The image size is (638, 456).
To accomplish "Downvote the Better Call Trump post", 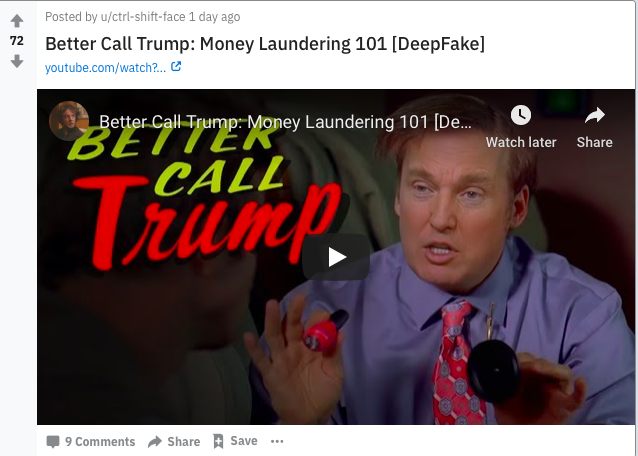I will point(17,61).
